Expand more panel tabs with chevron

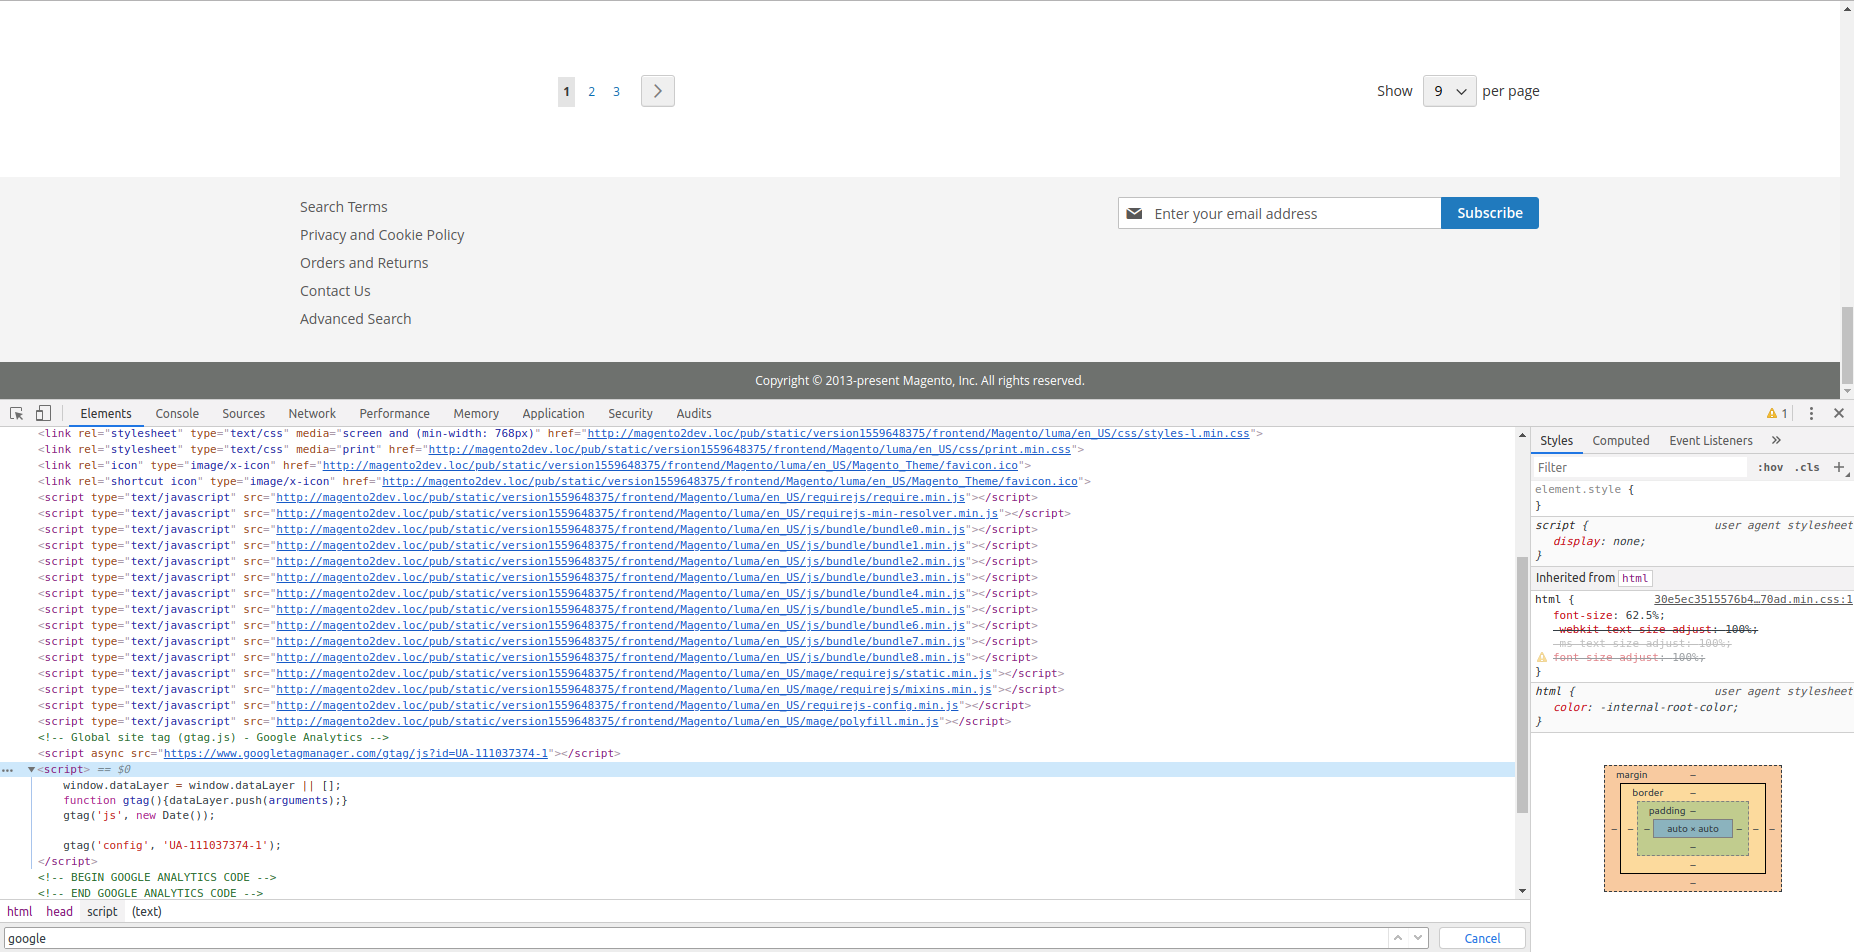click(1776, 440)
